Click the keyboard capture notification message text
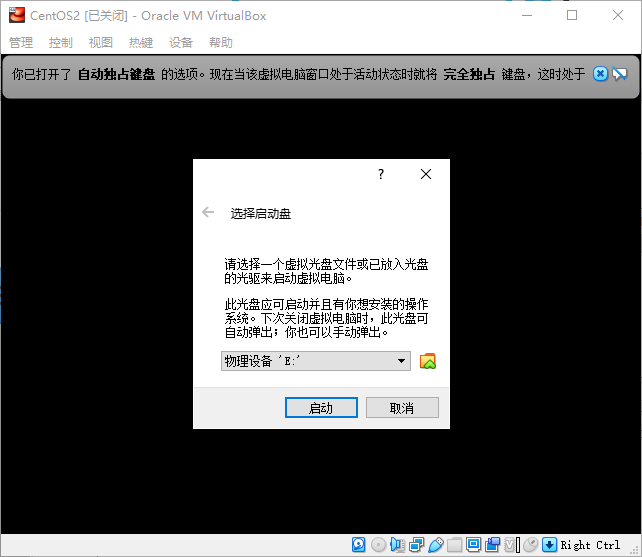Image resolution: width=642 pixels, height=557 pixels. pos(298,74)
